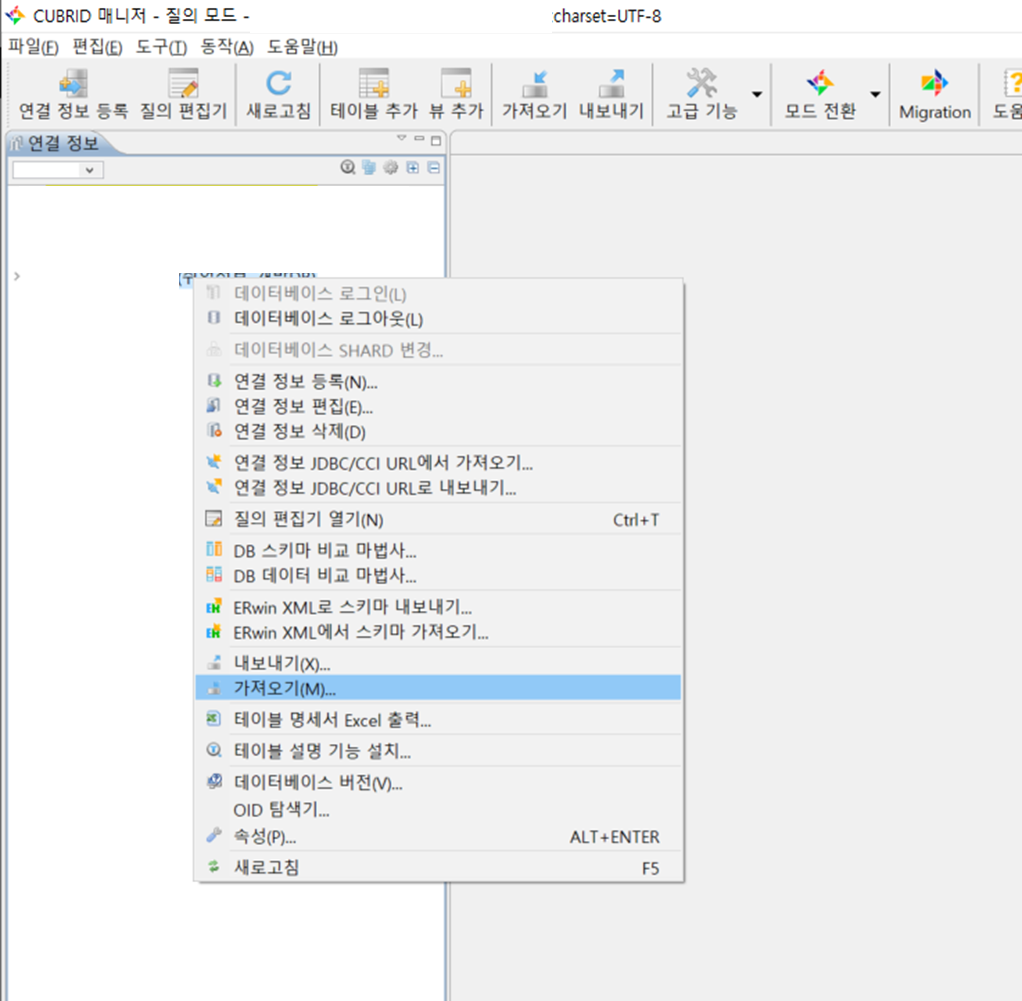Click the 뷰 추가 toolbar icon

pyautogui.click(x=456, y=84)
